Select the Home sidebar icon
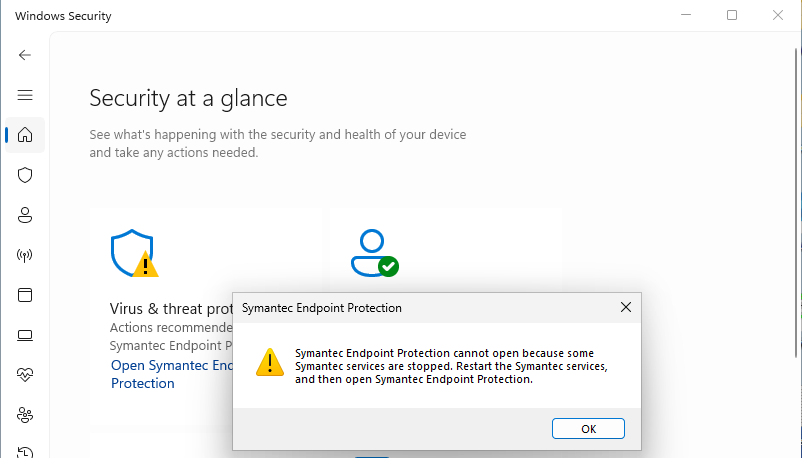This screenshot has width=802, height=460. (25, 135)
